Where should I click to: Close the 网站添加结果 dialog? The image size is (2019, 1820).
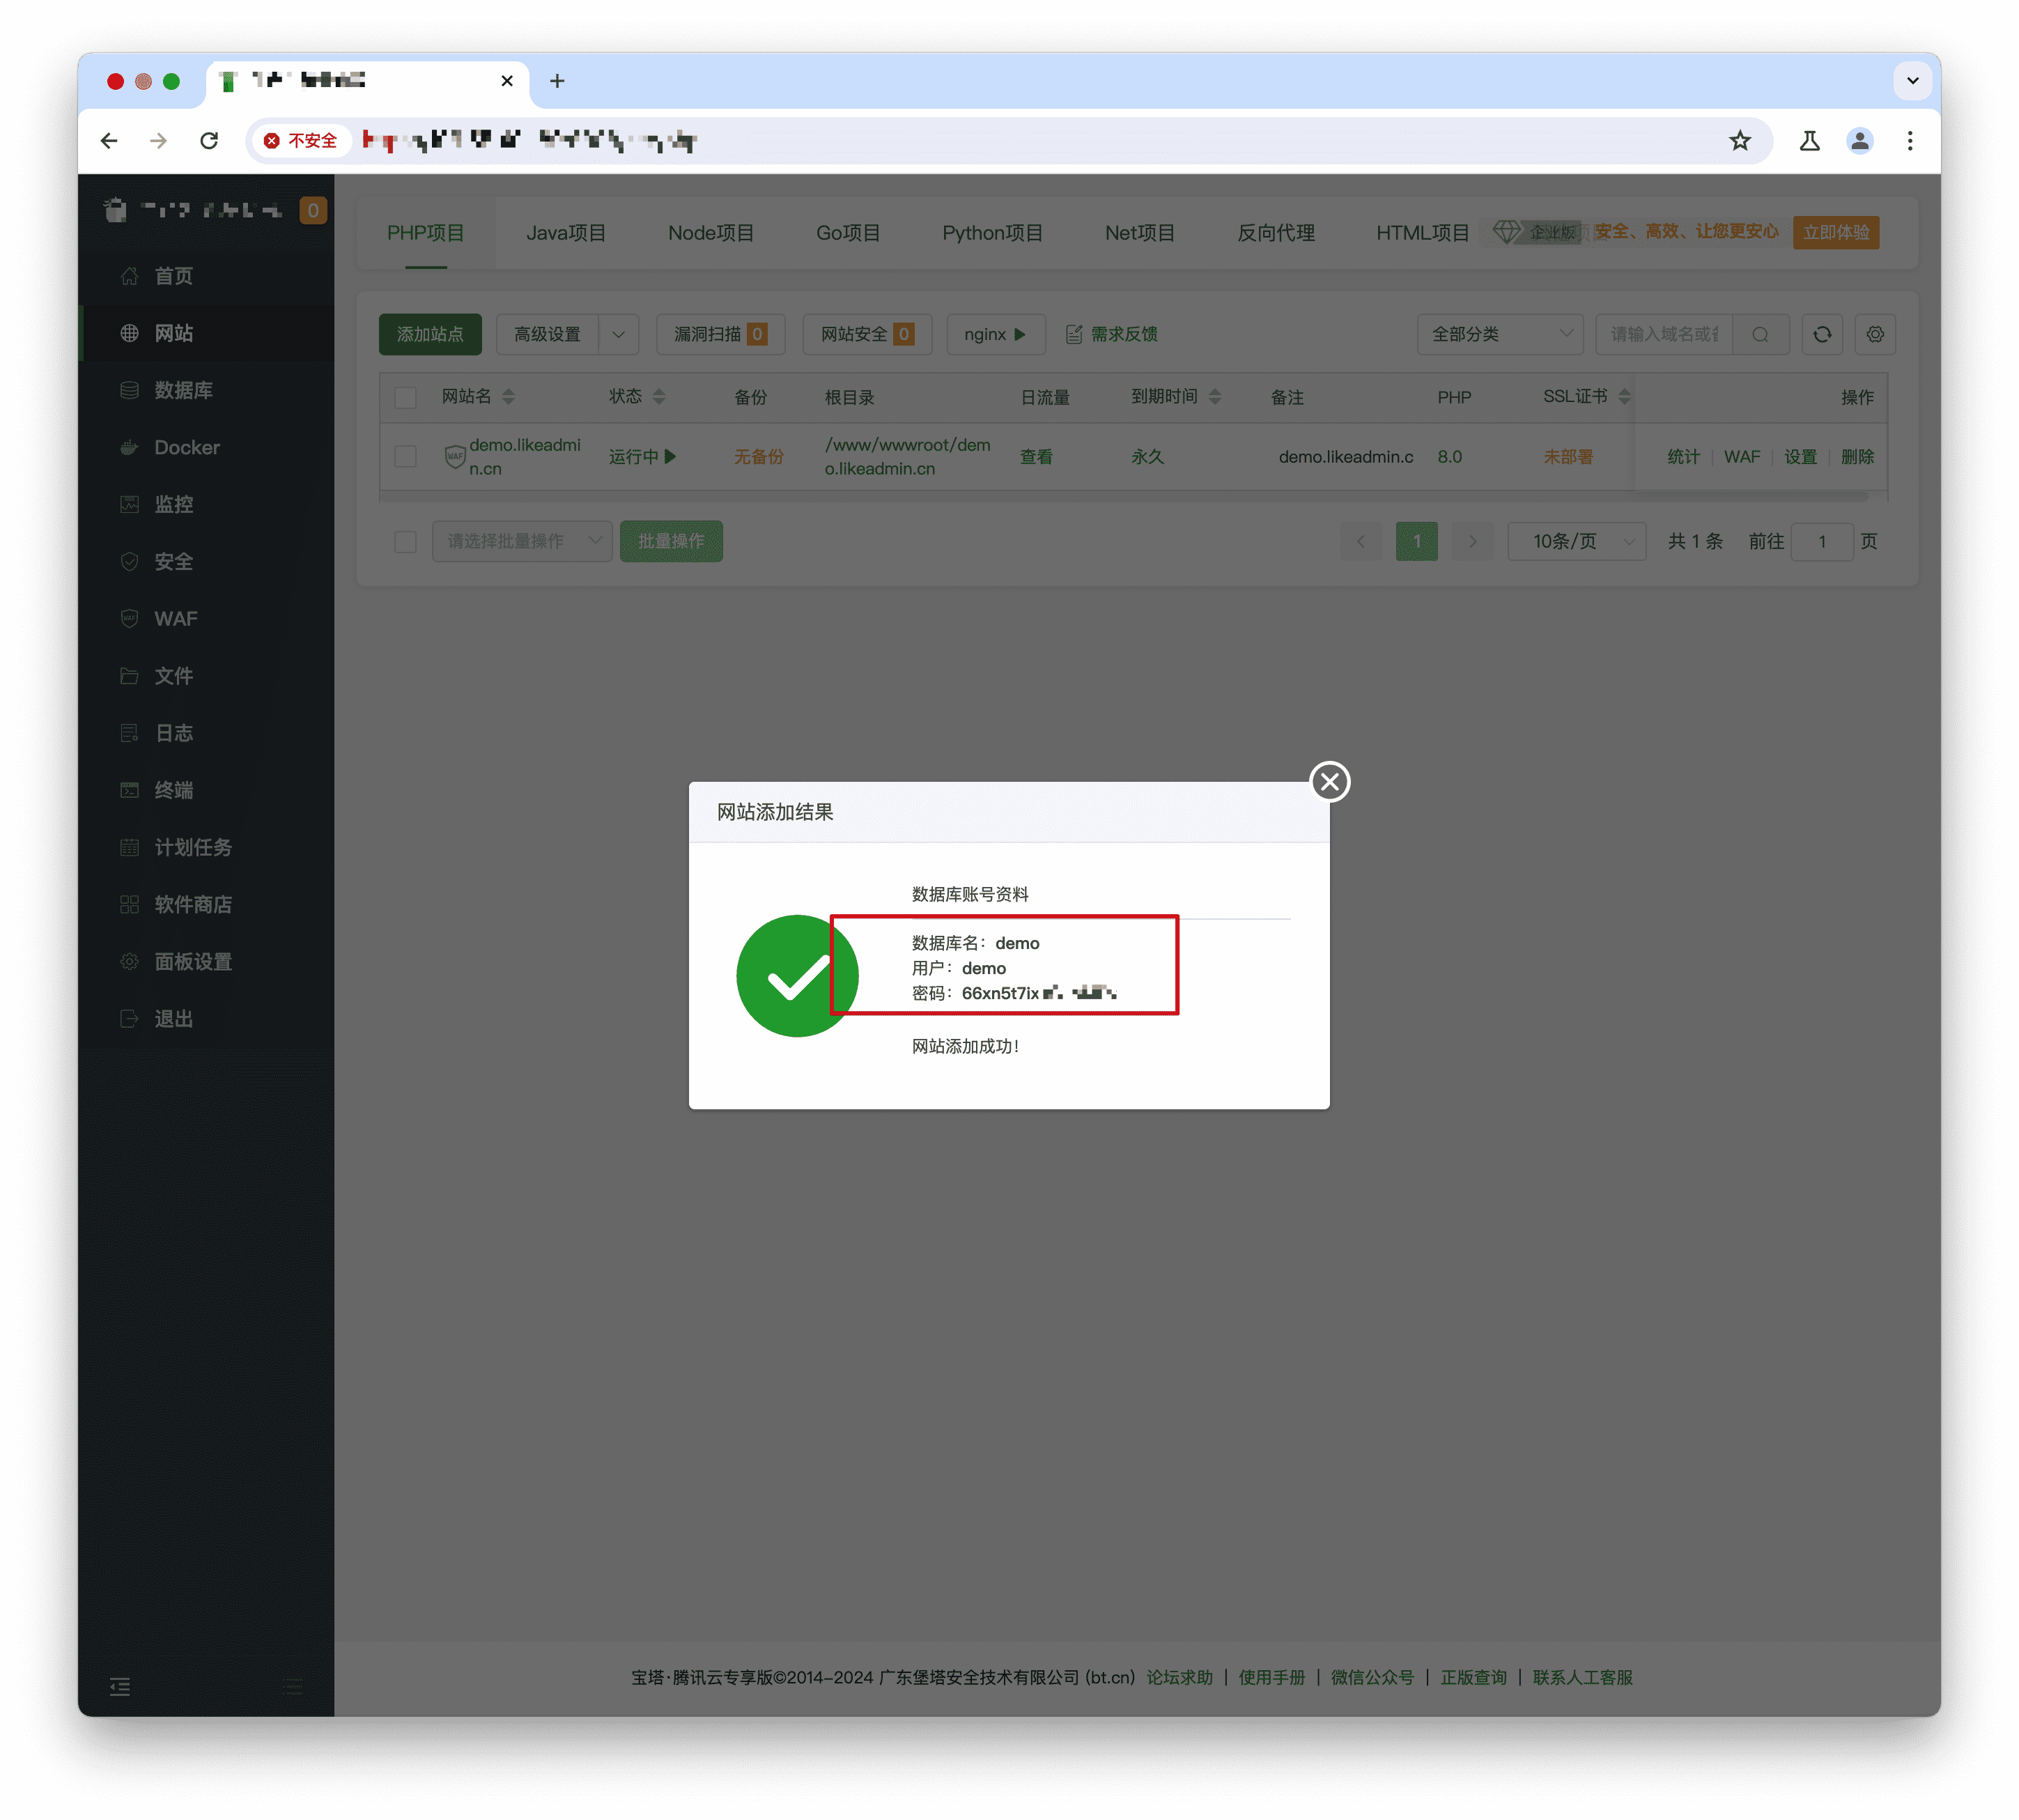pyautogui.click(x=1330, y=783)
